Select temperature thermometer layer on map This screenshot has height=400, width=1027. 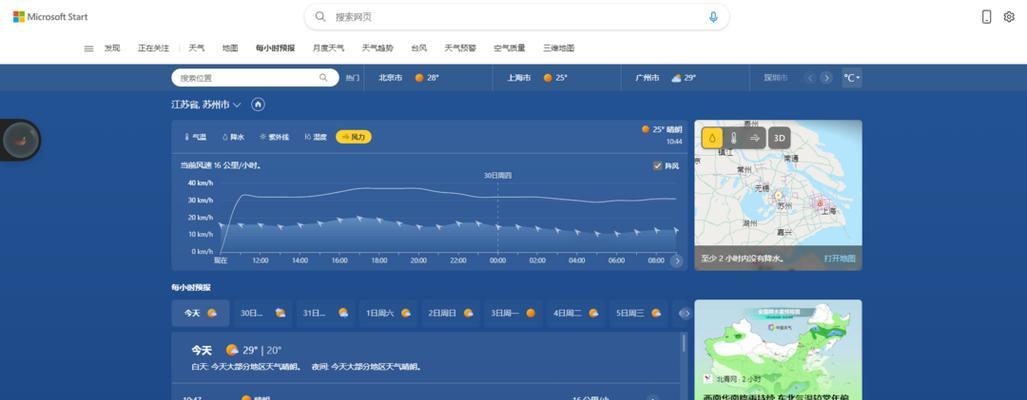(x=734, y=138)
